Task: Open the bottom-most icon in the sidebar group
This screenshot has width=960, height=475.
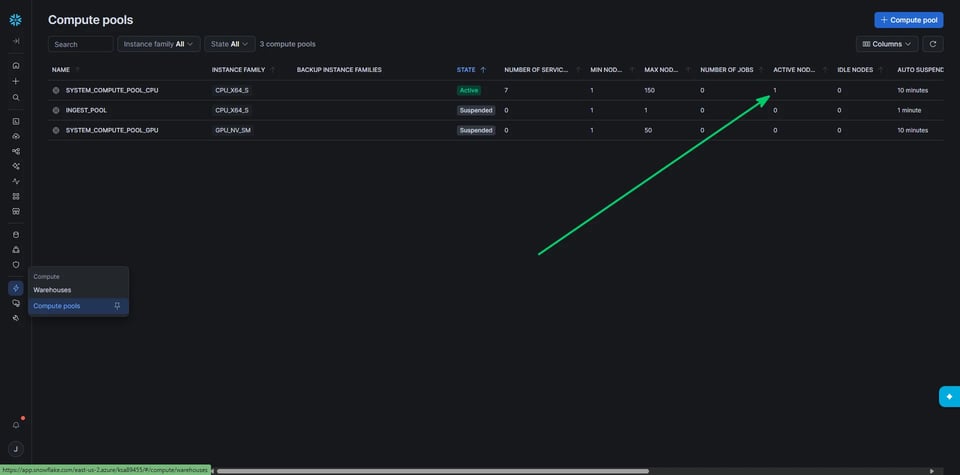Action: pos(16,318)
